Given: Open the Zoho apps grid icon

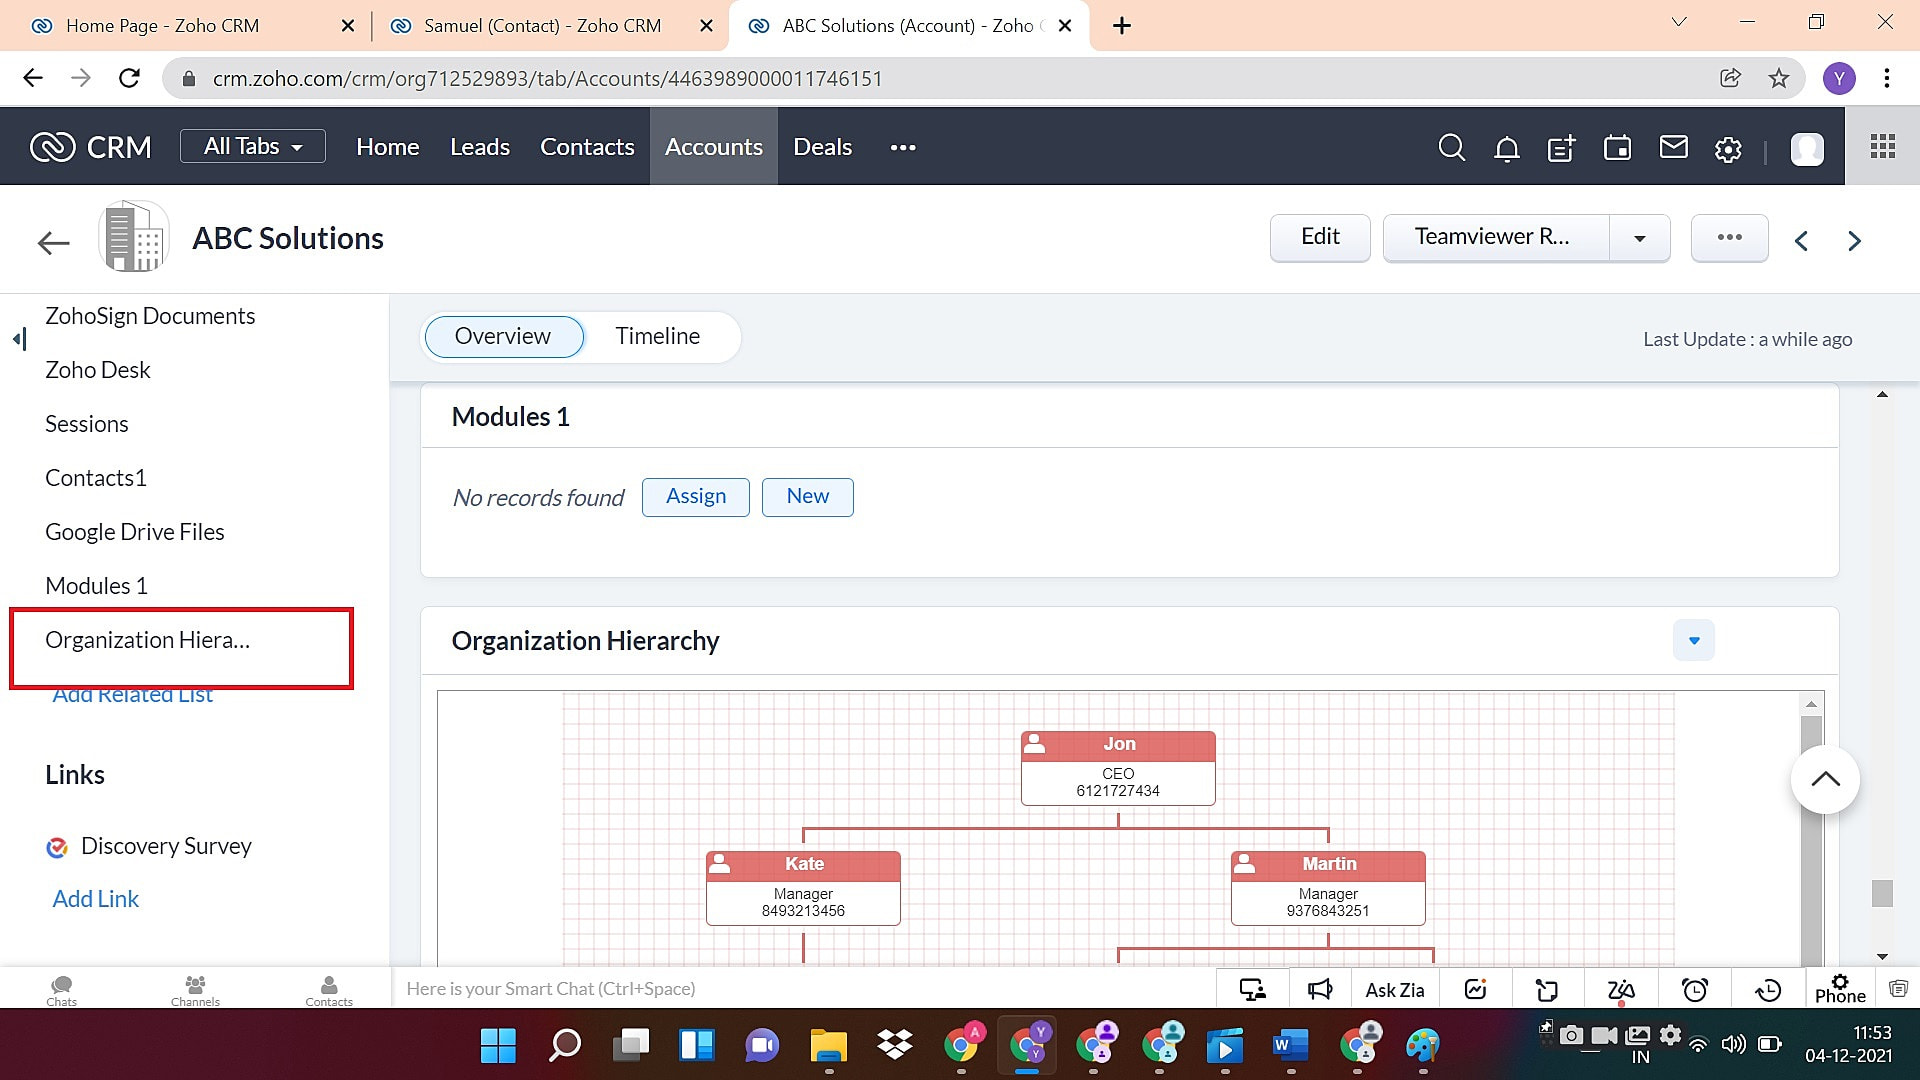Looking at the screenshot, I should [x=1882, y=147].
